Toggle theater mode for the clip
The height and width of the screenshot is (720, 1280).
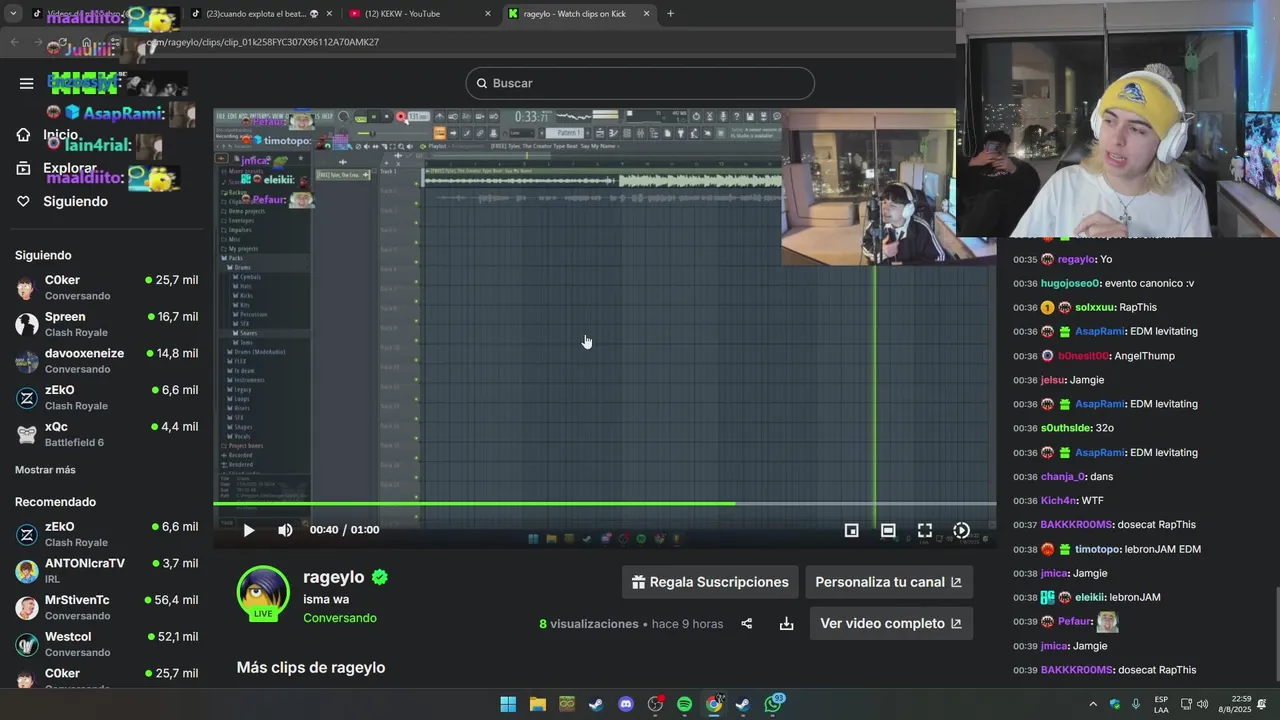click(888, 530)
